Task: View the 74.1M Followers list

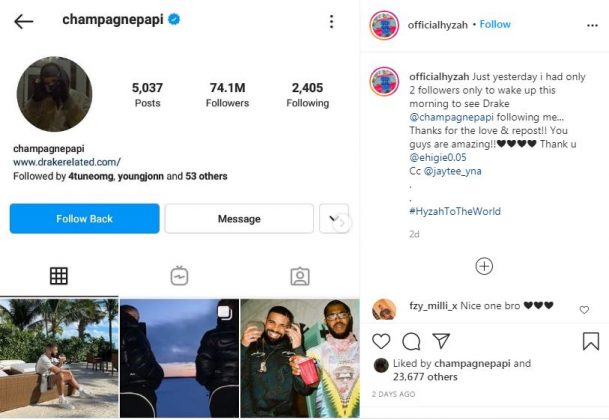Action: point(227,95)
